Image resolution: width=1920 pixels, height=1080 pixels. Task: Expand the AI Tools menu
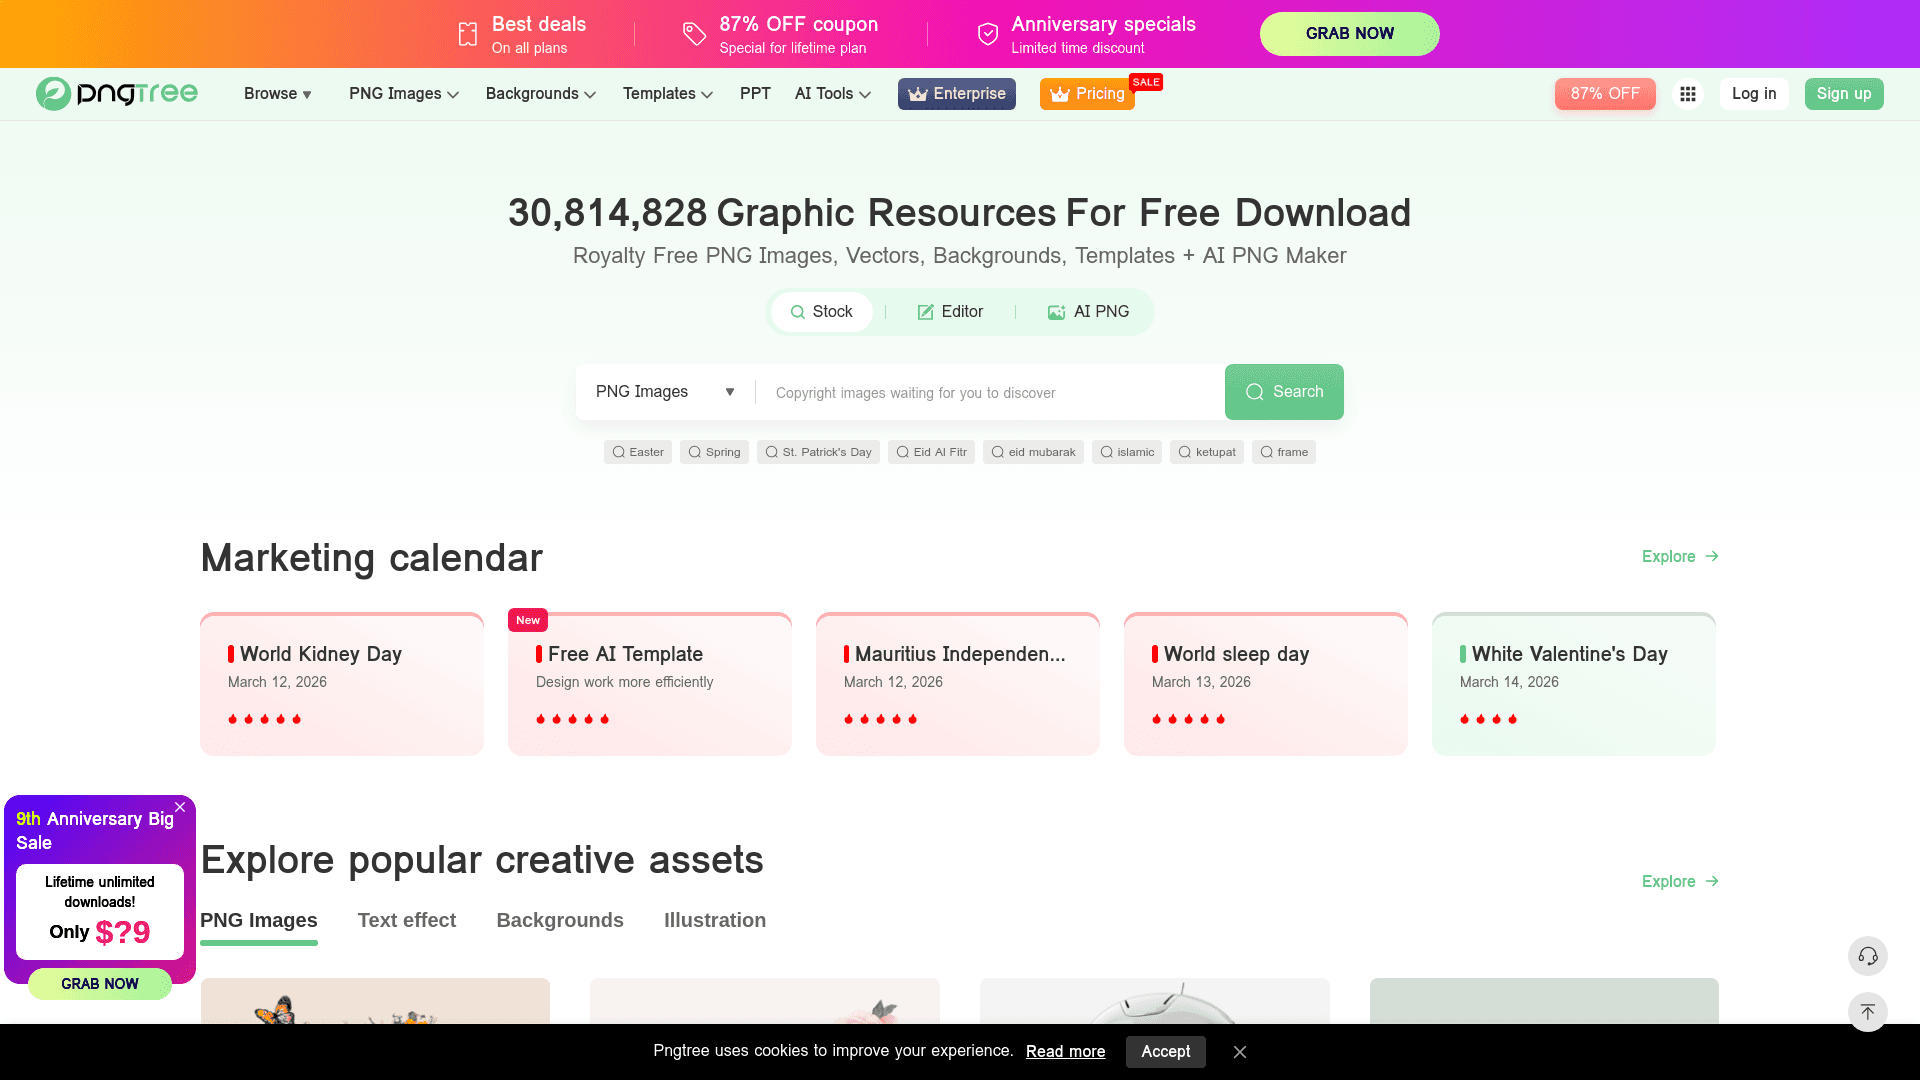click(833, 94)
